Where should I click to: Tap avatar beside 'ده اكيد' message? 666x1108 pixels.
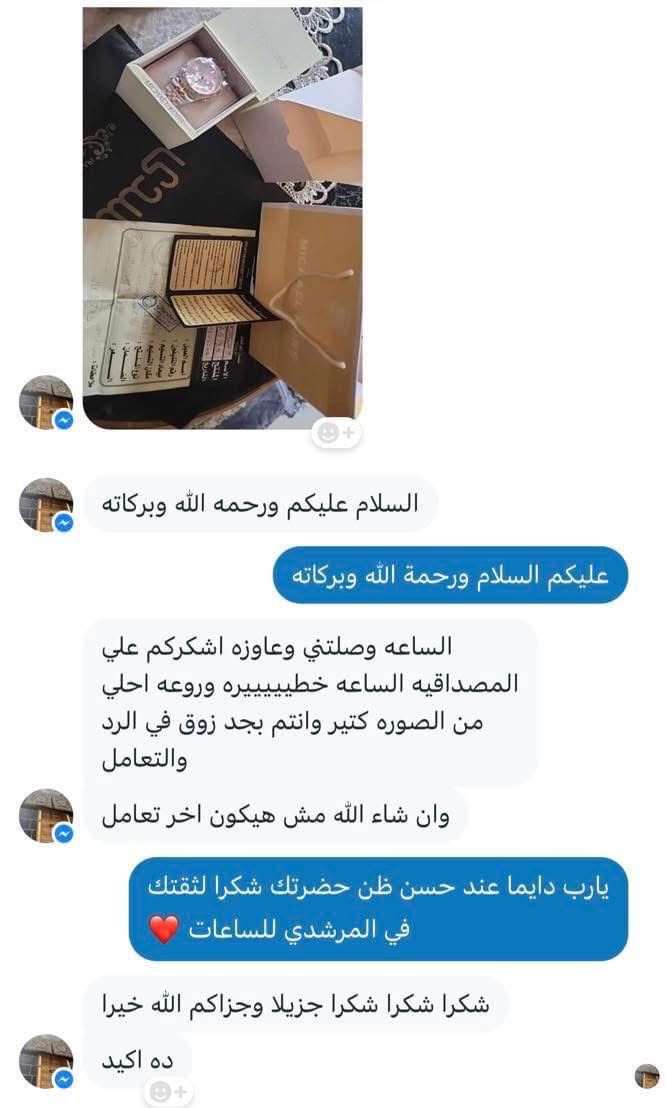46,1061
